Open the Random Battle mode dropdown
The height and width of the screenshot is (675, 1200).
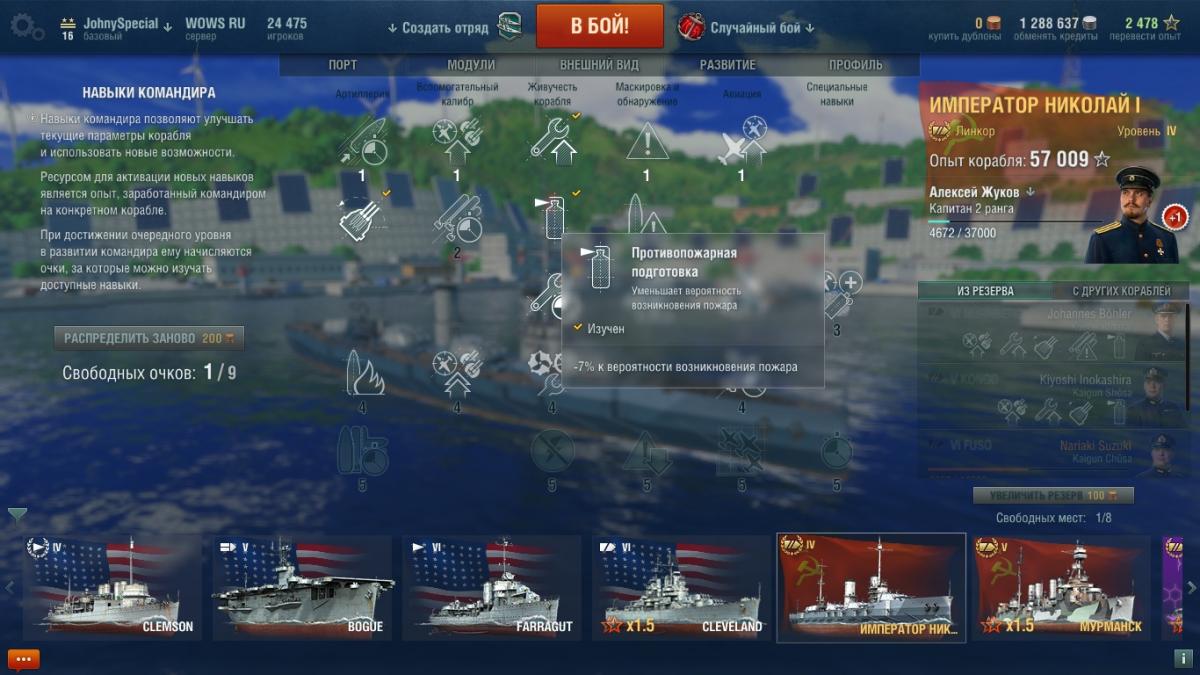(x=762, y=28)
